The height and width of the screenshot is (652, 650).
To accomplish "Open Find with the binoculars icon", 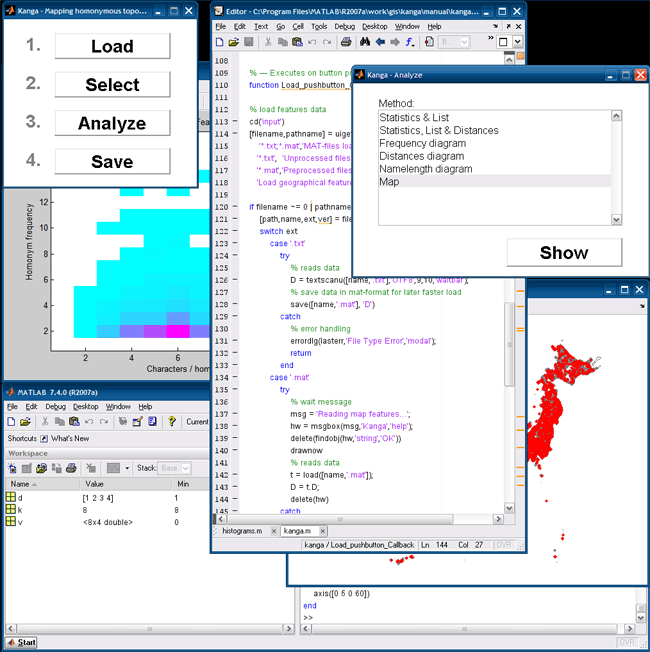I will (x=365, y=42).
